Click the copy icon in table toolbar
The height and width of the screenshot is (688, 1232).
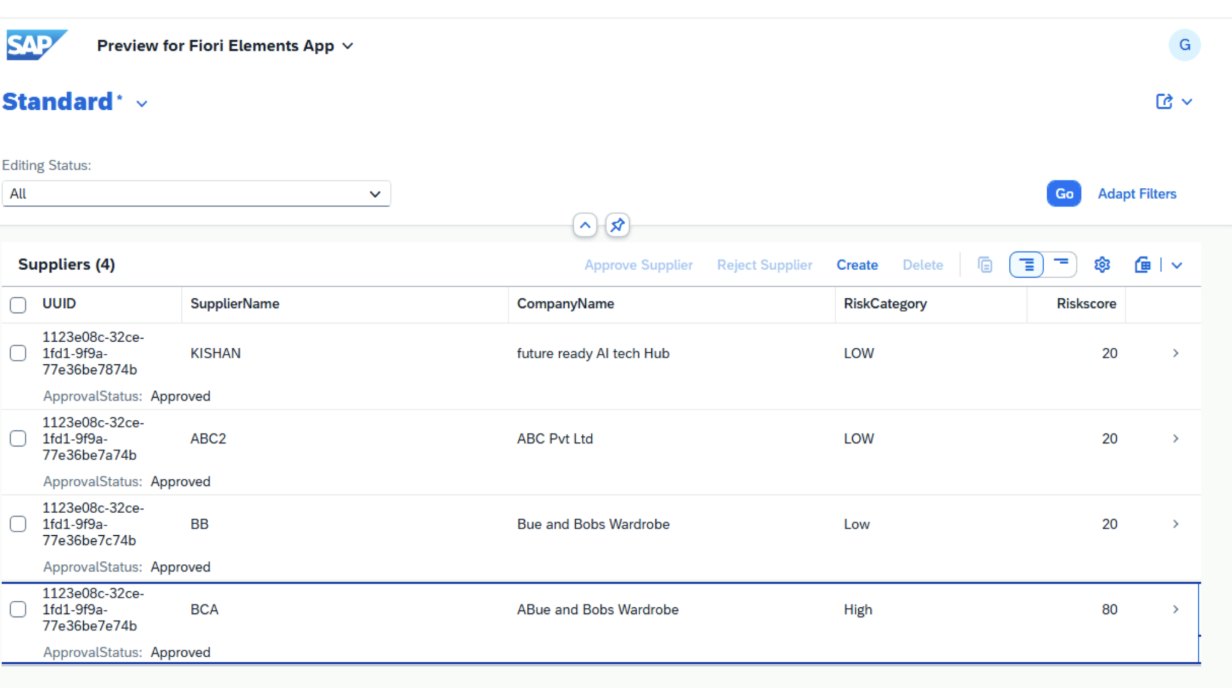pyautogui.click(x=985, y=265)
